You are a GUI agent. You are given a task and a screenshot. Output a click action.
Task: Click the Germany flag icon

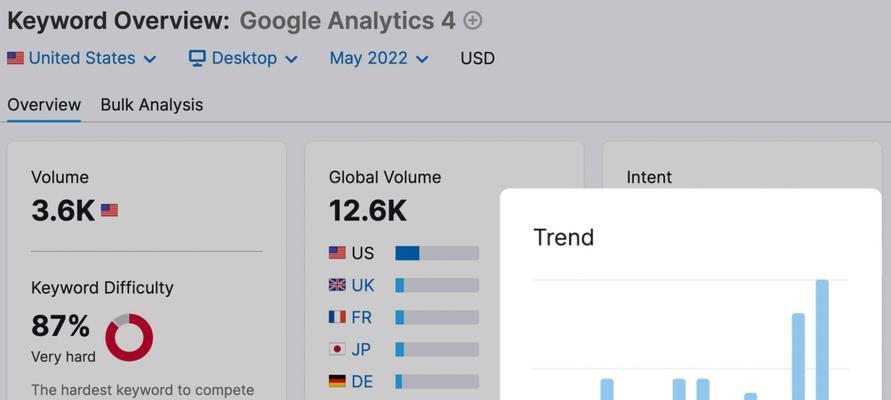coord(337,381)
